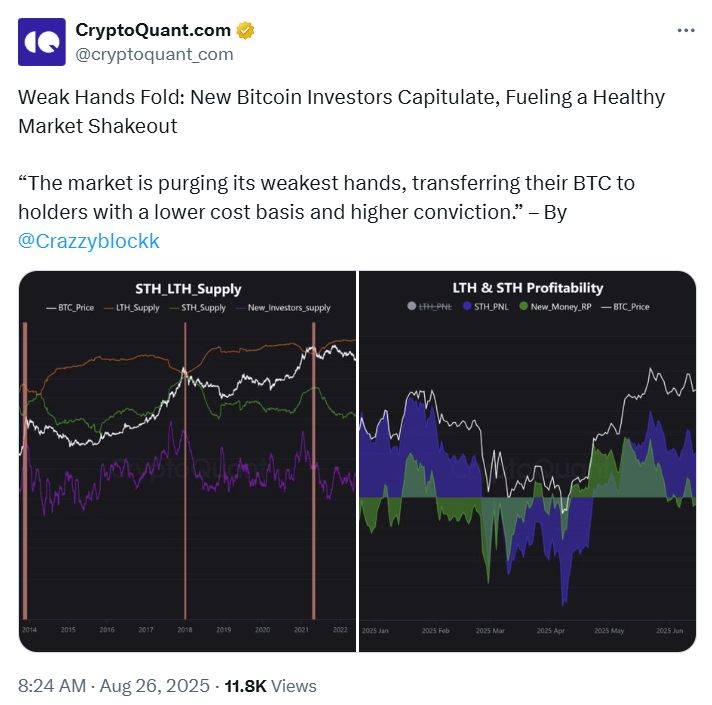Click BTC_Price legend in Supply chart
This screenshot has width=712, height=705.
[70, 308]
